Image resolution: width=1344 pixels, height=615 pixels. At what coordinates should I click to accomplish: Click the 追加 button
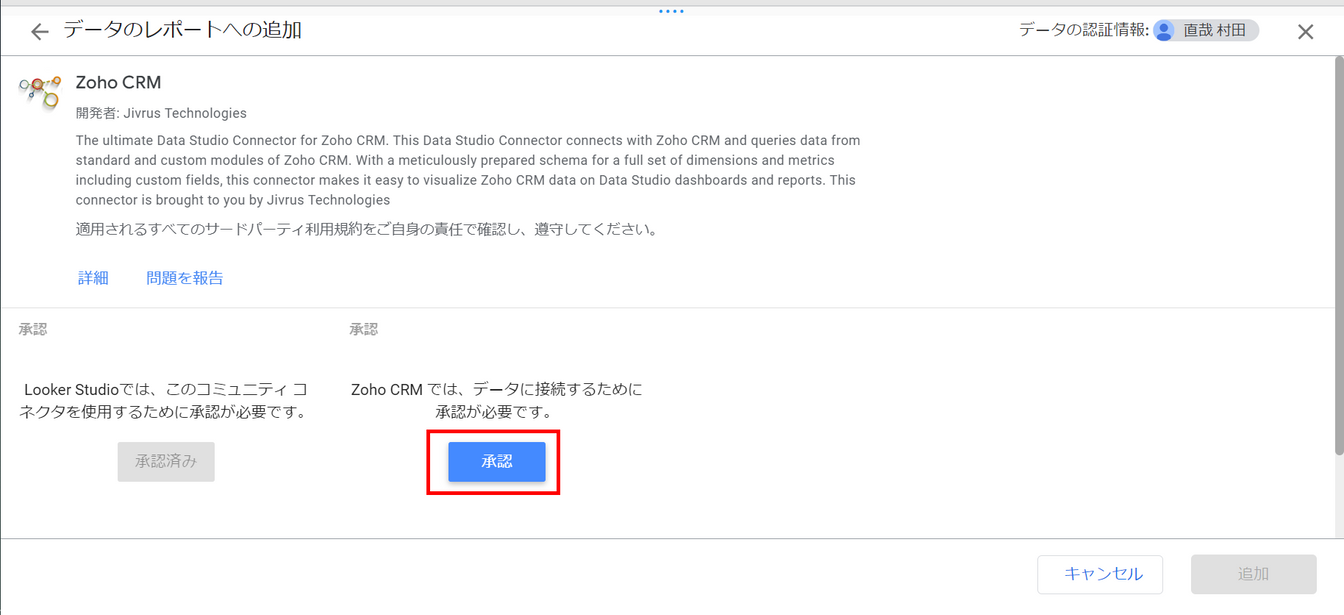tap(1253, 574)
